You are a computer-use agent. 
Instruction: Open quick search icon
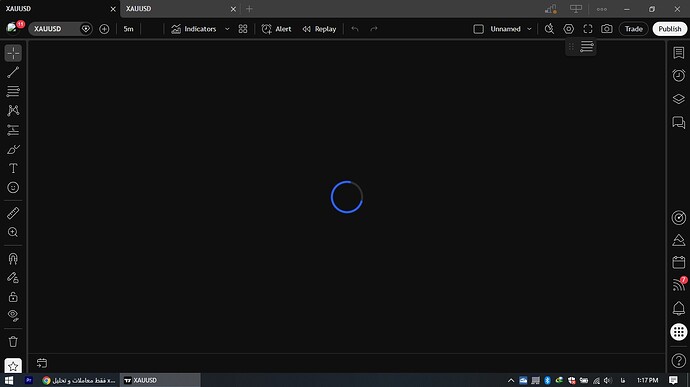tap(549, 29)
